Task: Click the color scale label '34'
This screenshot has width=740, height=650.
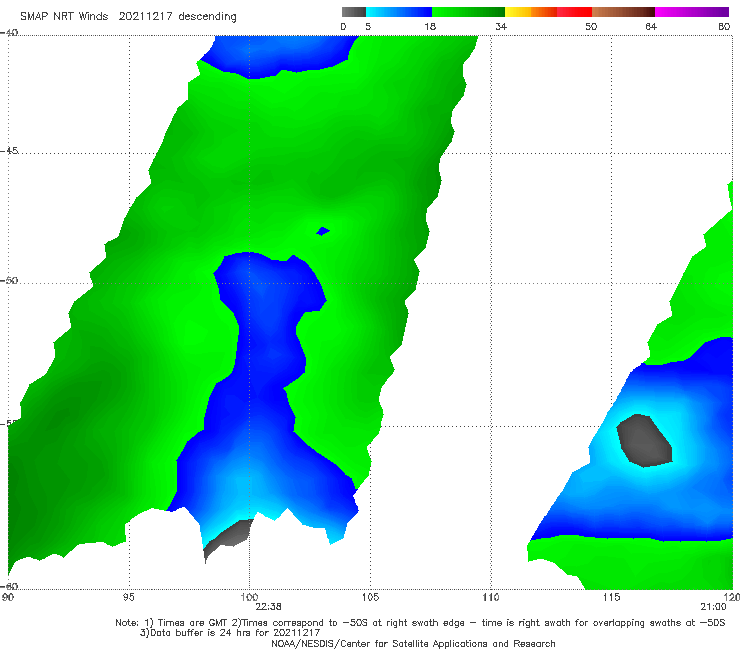Action: coord(501,27)
